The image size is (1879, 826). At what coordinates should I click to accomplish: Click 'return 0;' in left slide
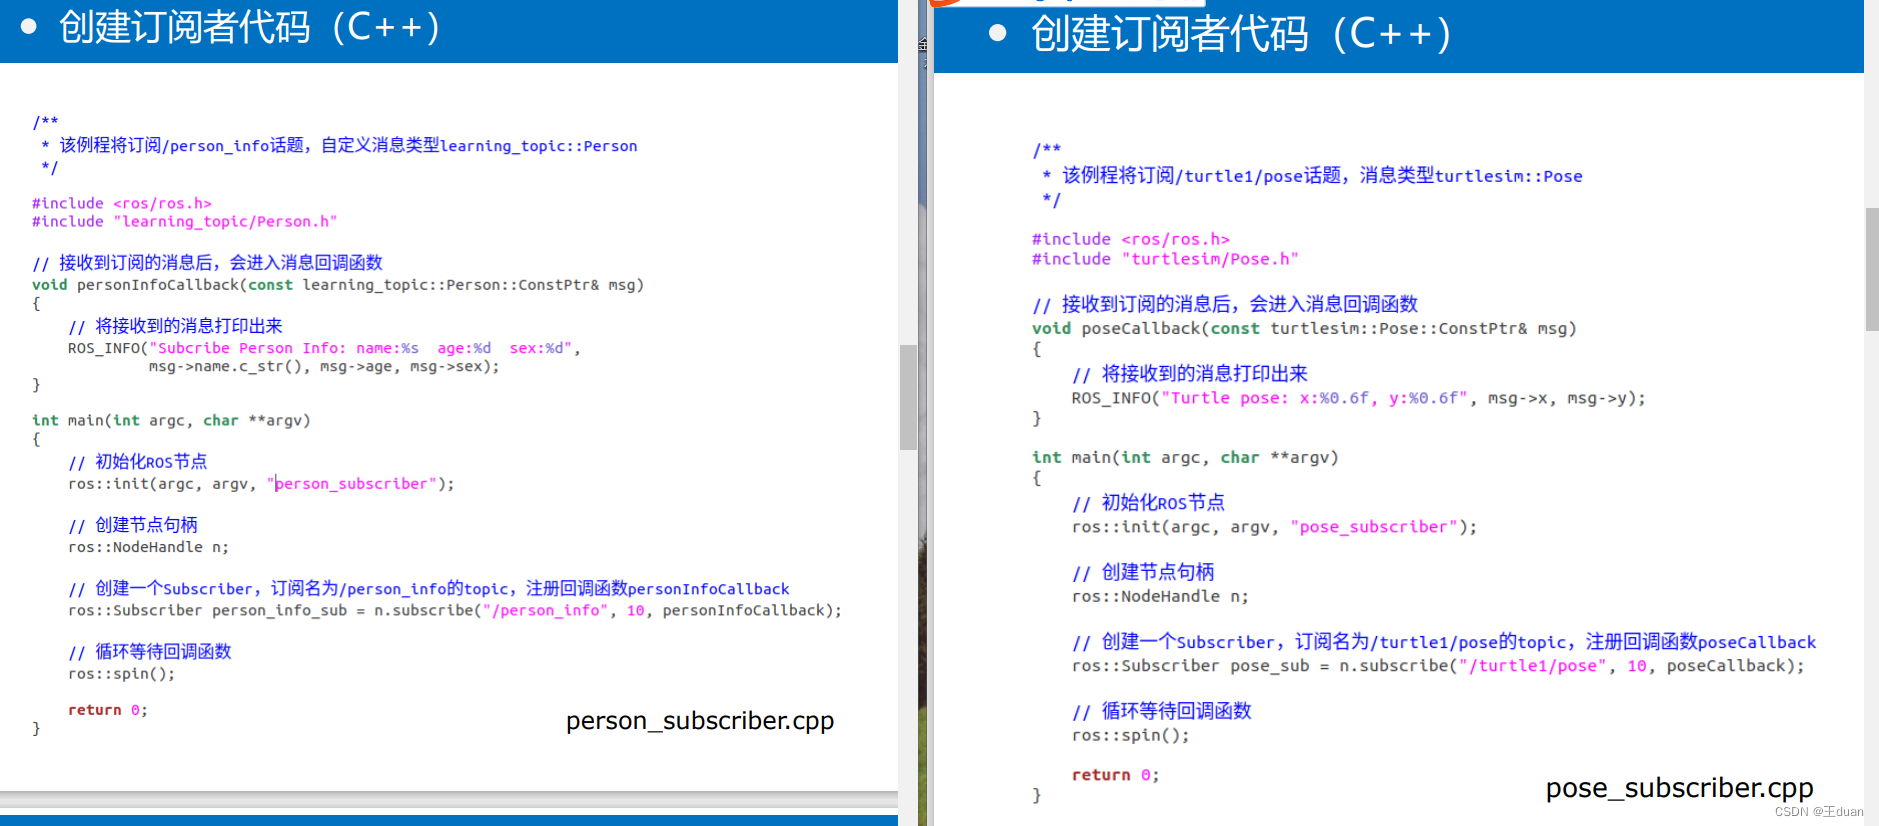coord(108,710)
